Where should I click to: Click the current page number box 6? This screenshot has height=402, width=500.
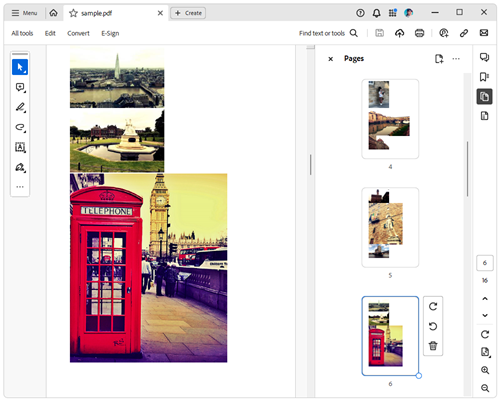(x=485, y=263)
